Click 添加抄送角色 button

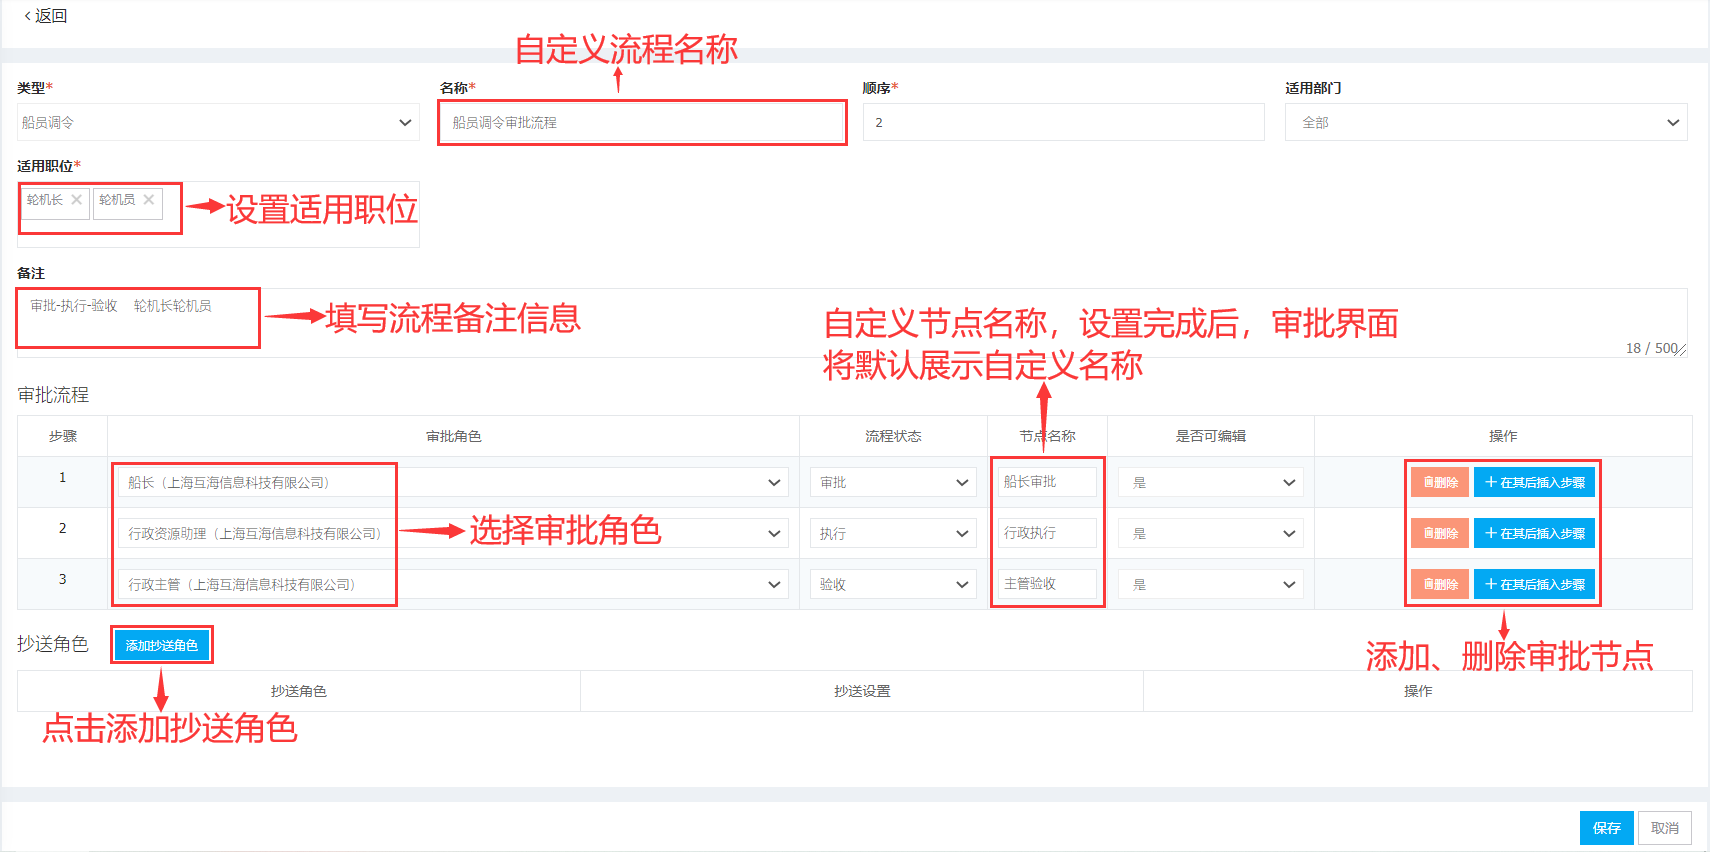click(162, 645)
